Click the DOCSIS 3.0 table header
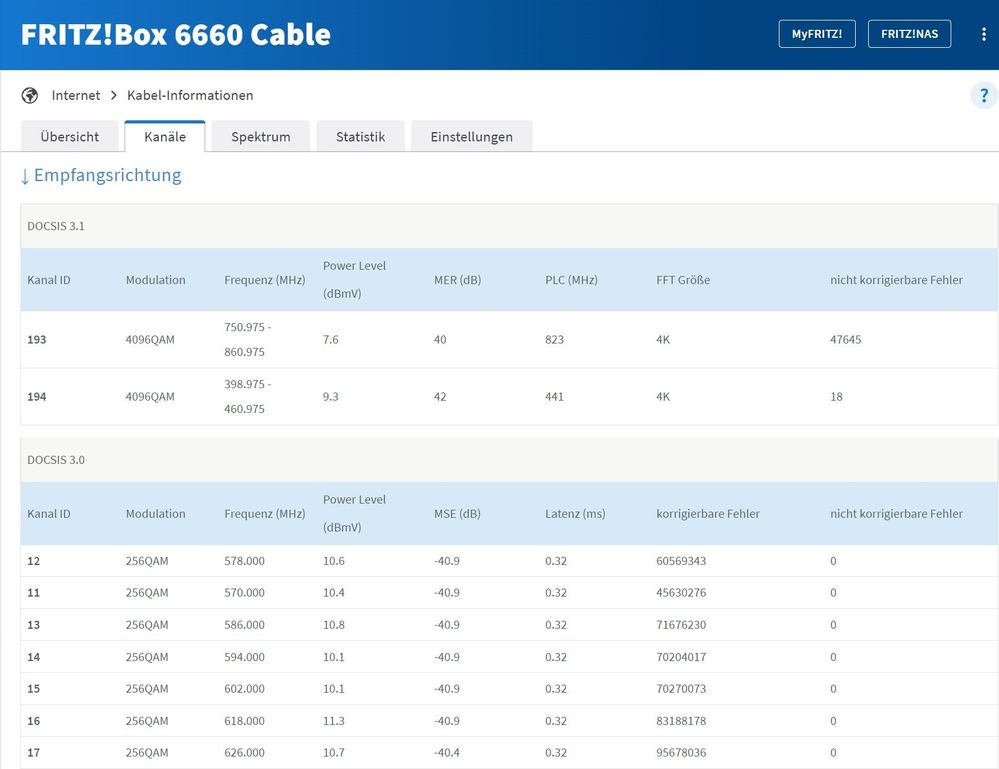 tap(56, 460)
